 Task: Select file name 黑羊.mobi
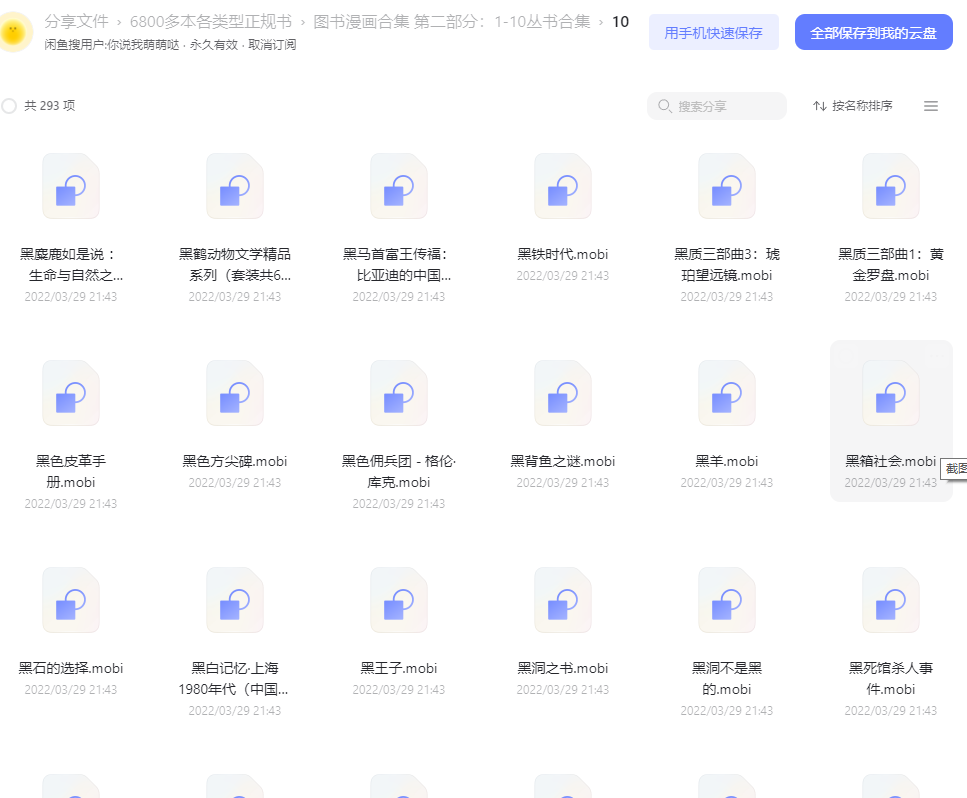(727, 461)
